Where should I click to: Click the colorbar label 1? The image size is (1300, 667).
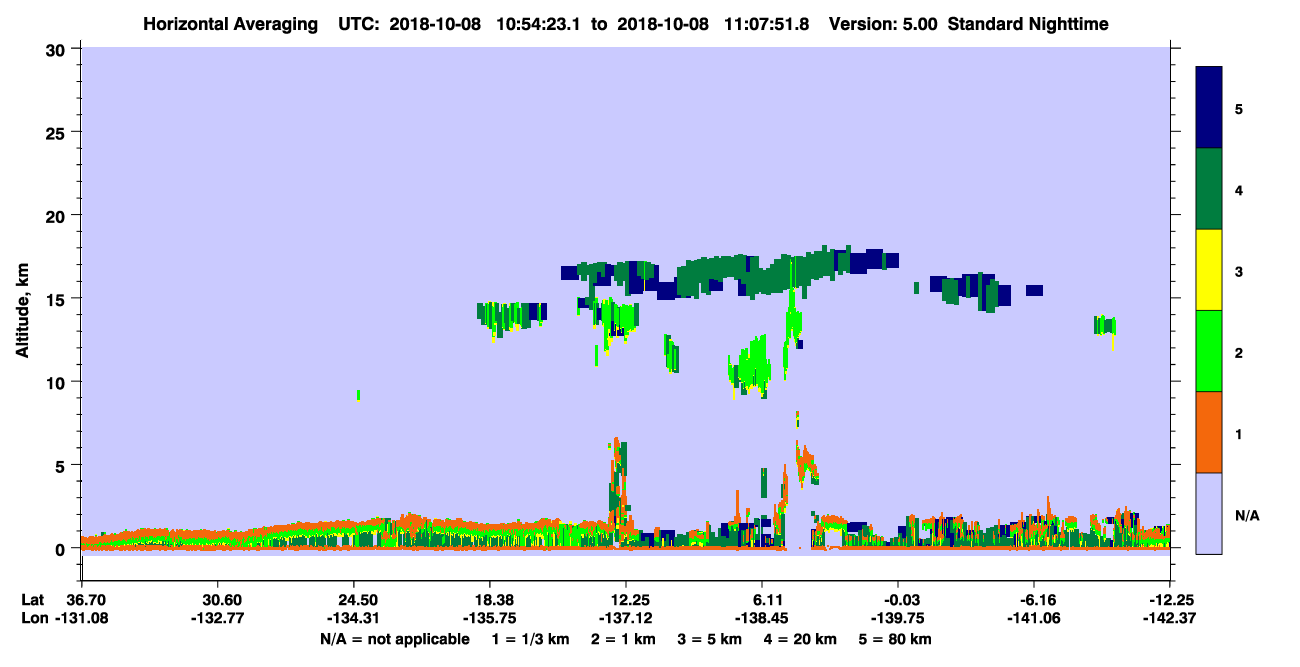click(x=1239, y=433)
